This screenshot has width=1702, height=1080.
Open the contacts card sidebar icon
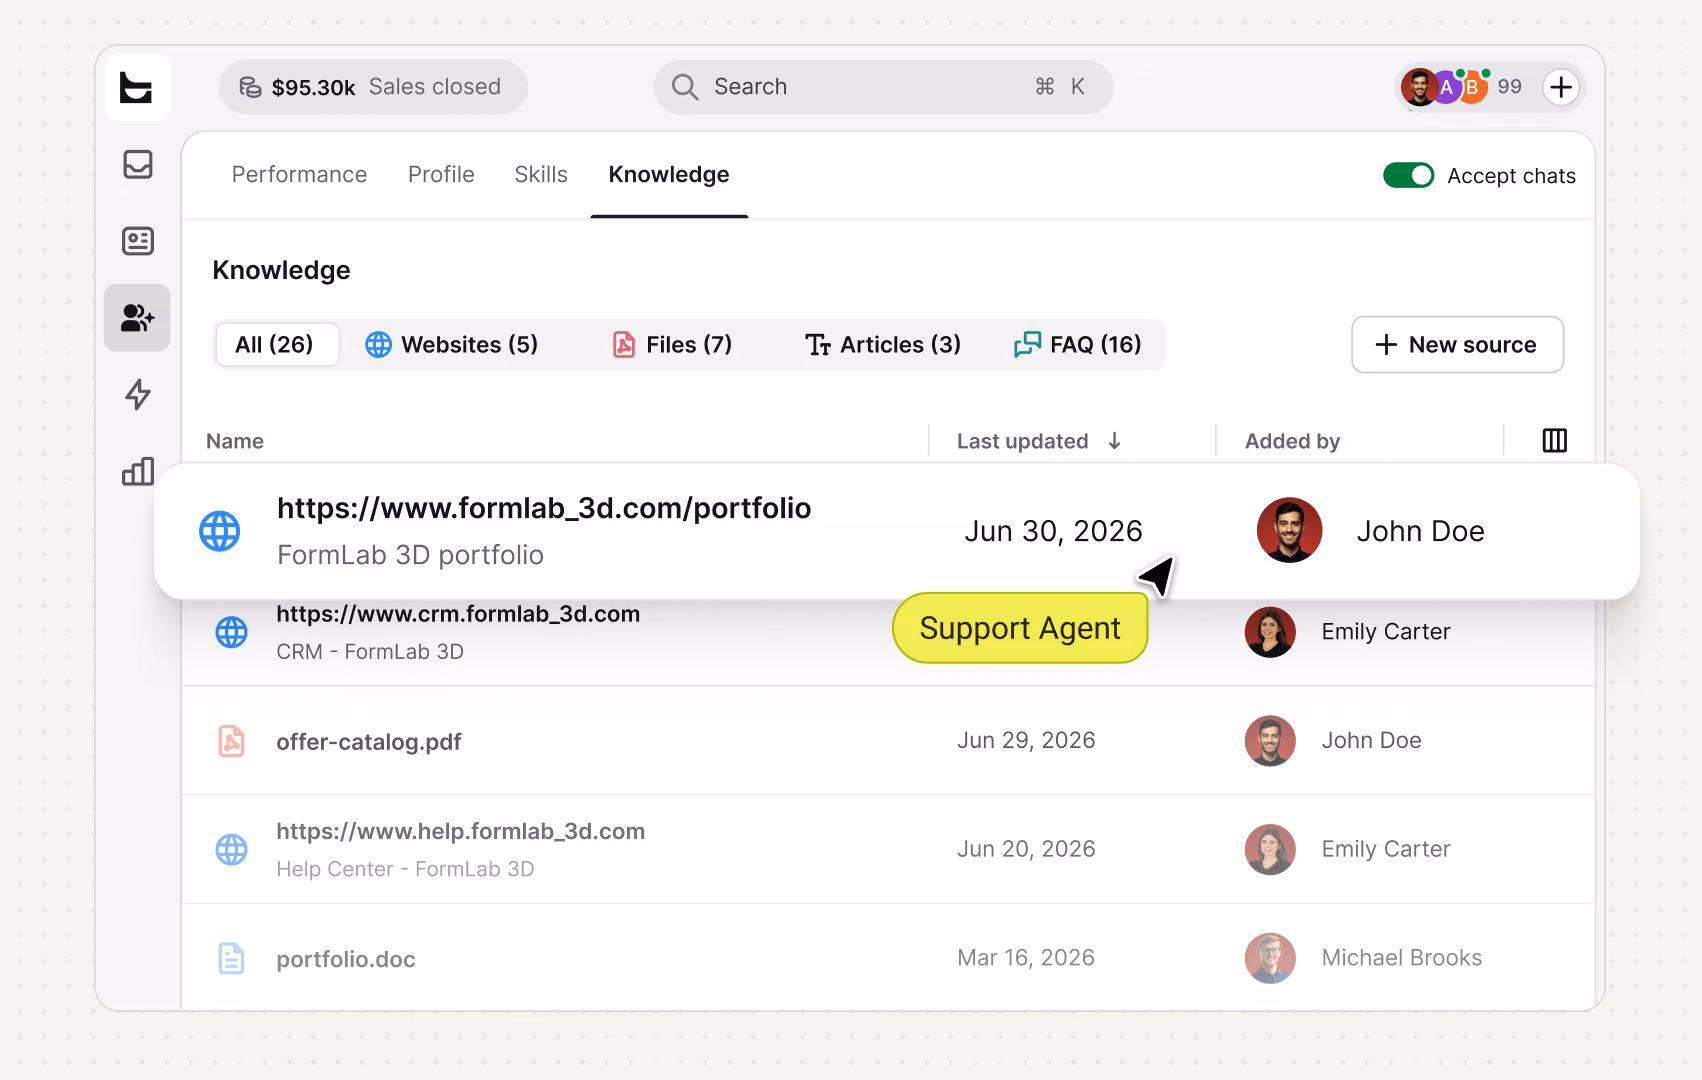pos(138,241)
